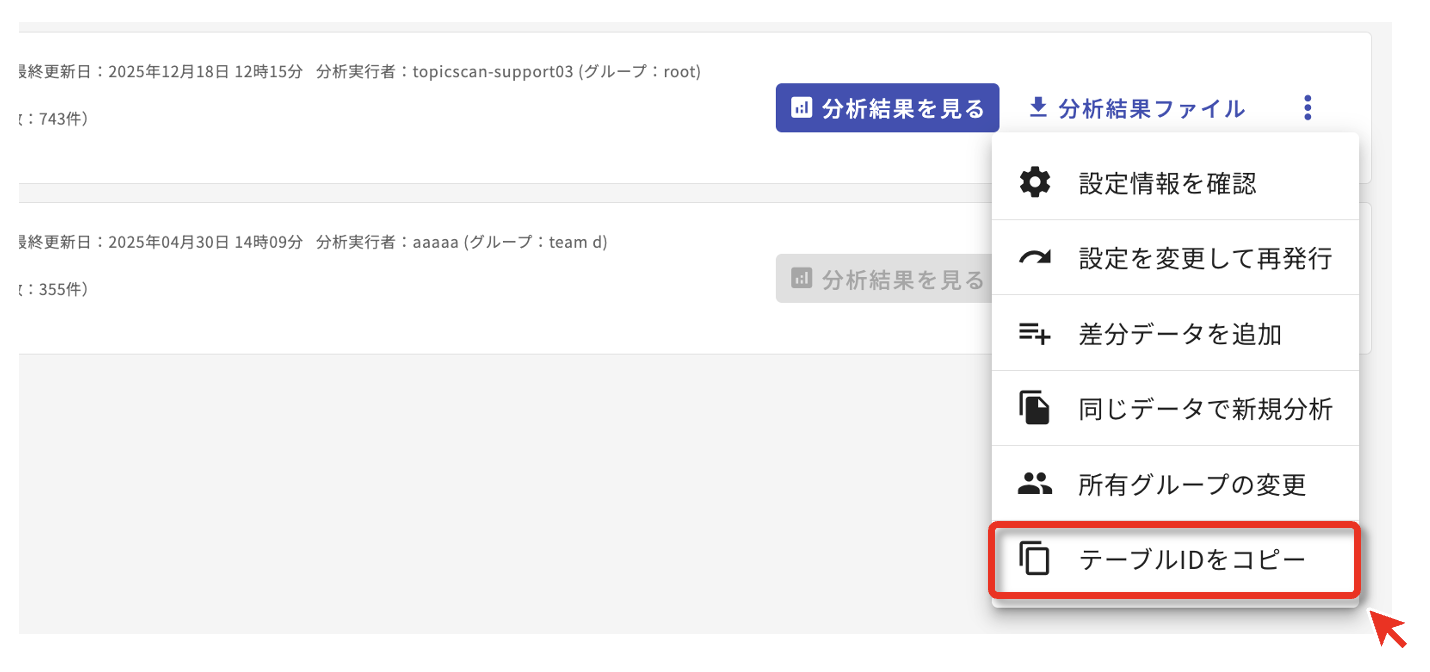Download via the 分析結果ファイル link text
Screen dimensions: 1430x672
[1151, 108]
